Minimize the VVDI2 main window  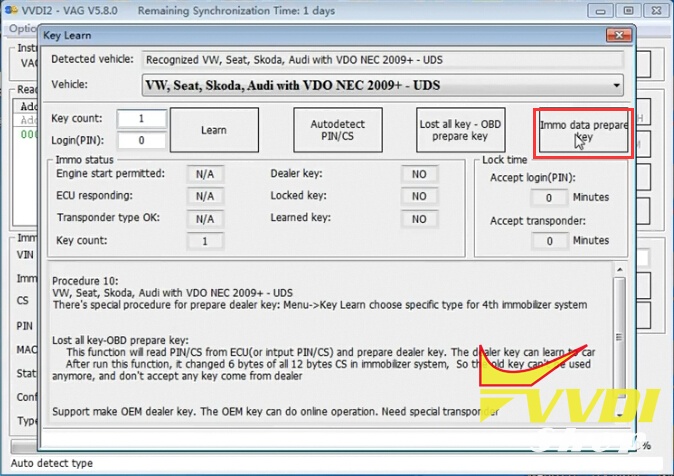point(600,11)
